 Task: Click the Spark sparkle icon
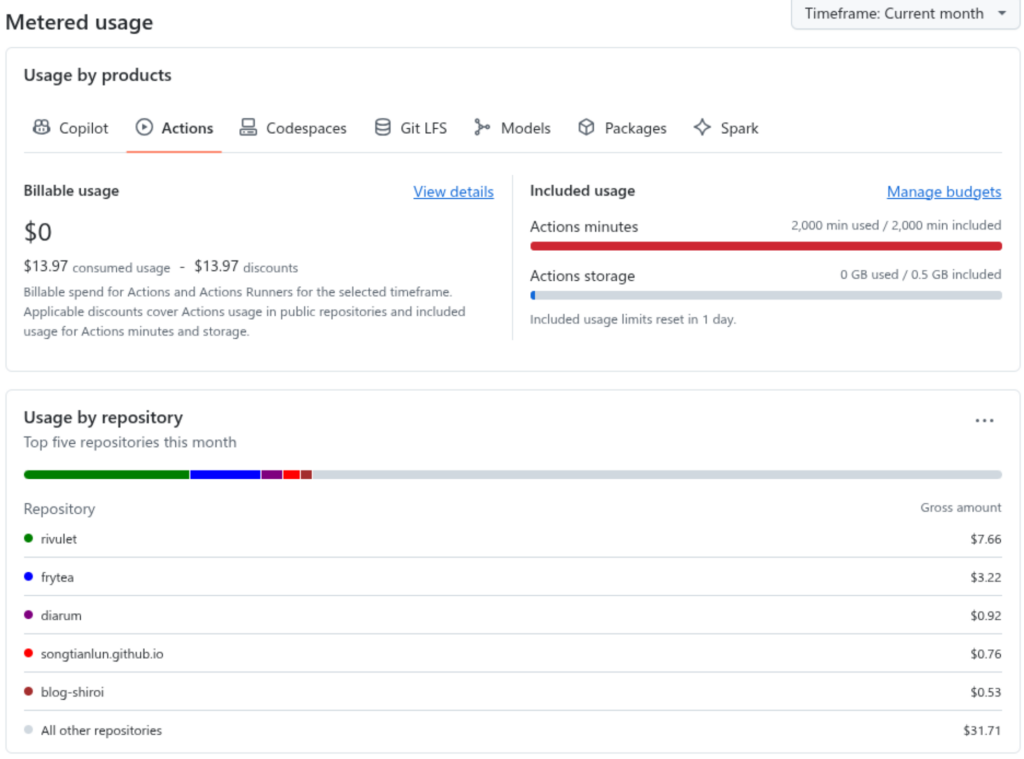click(x=702, y=127)
